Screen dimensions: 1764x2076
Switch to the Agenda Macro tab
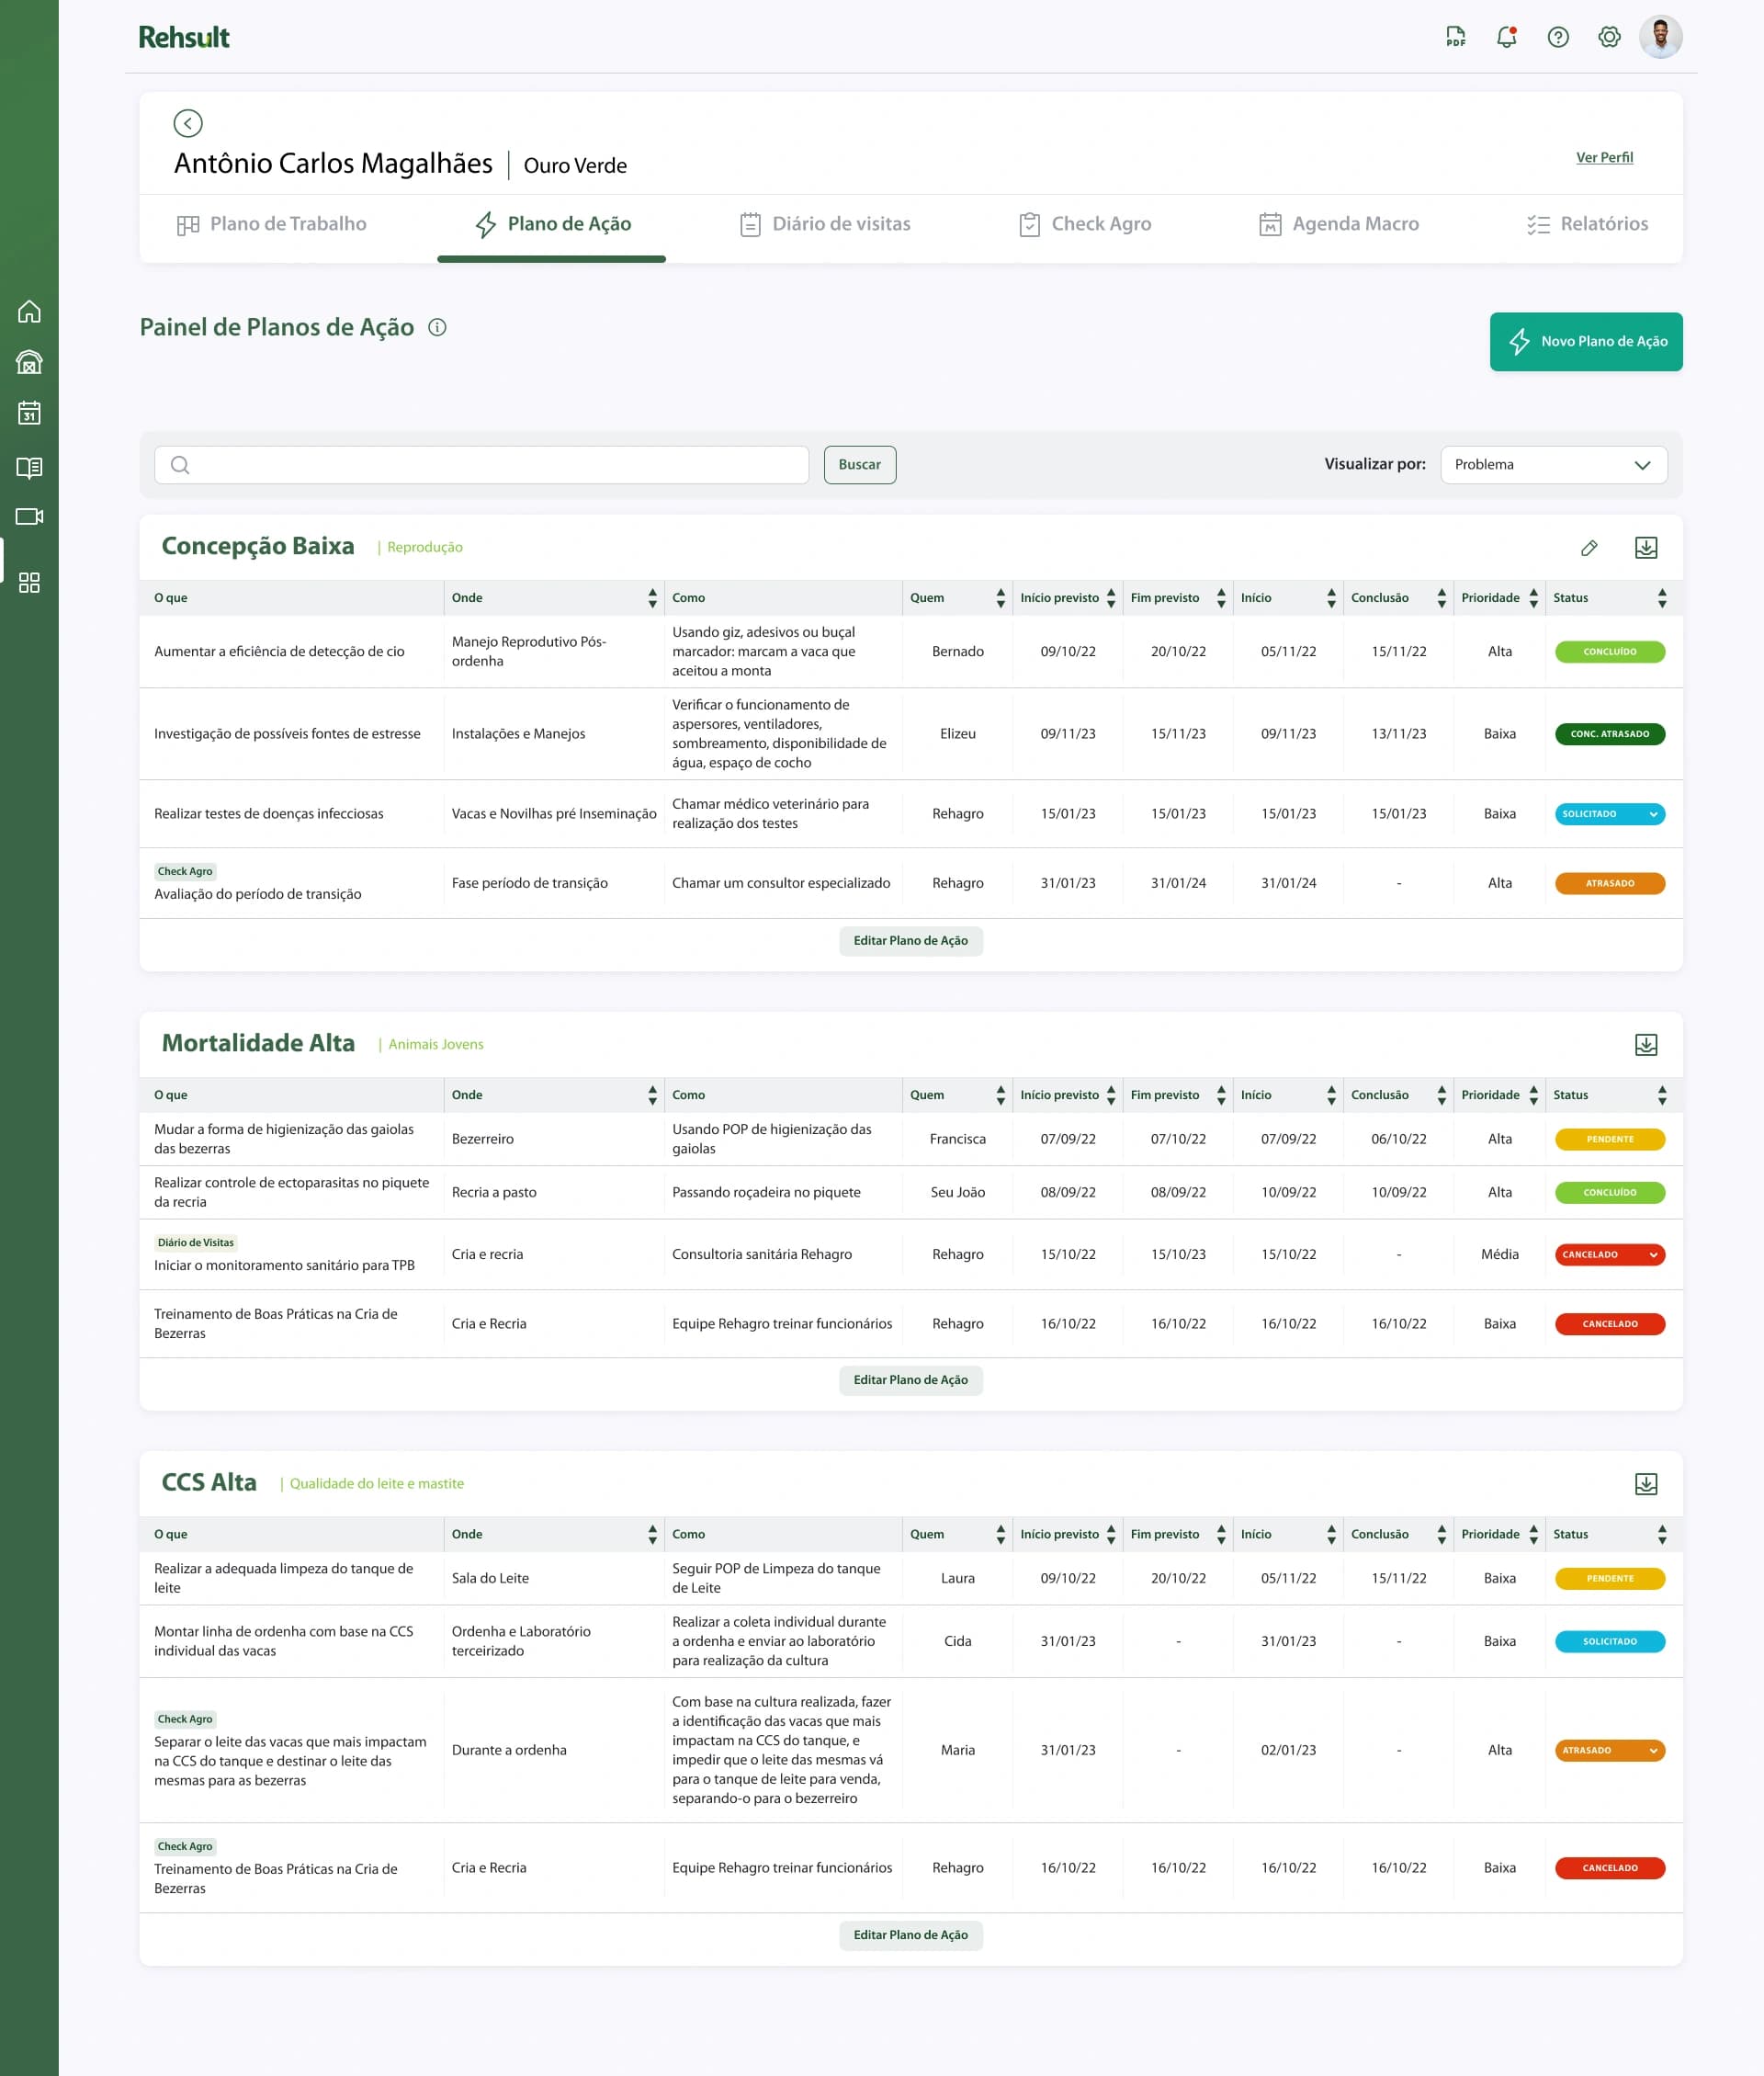click(1339, 224)
